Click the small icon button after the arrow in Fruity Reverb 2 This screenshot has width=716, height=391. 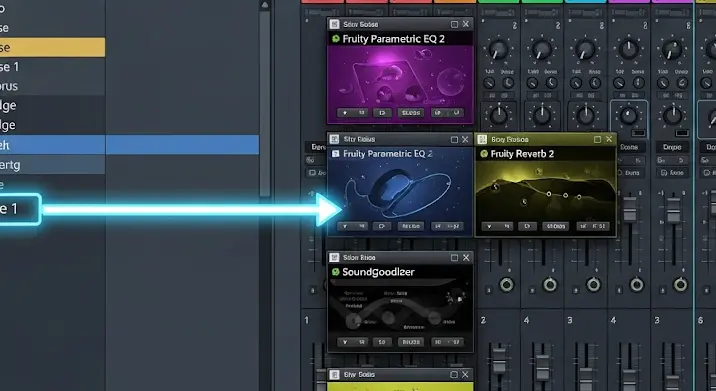527,226
